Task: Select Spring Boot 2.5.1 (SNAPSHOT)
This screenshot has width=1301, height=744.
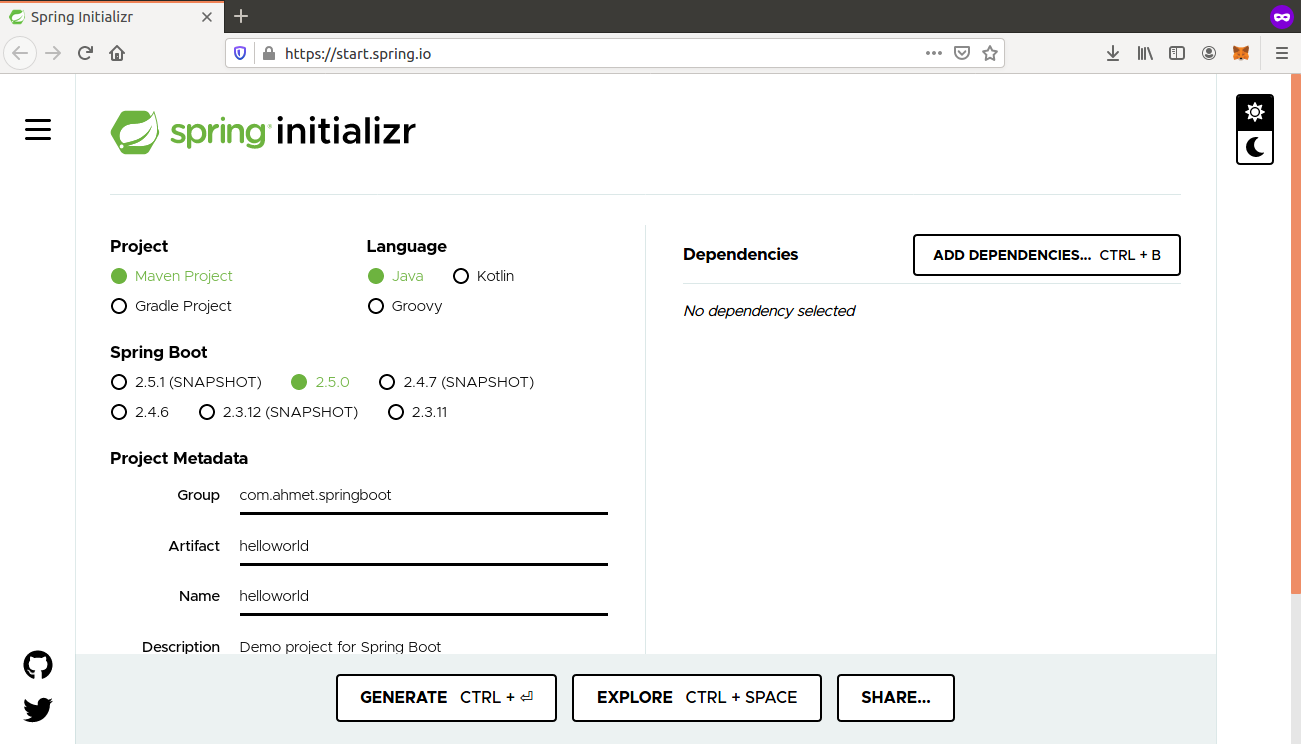Action: tap(186, 382)
